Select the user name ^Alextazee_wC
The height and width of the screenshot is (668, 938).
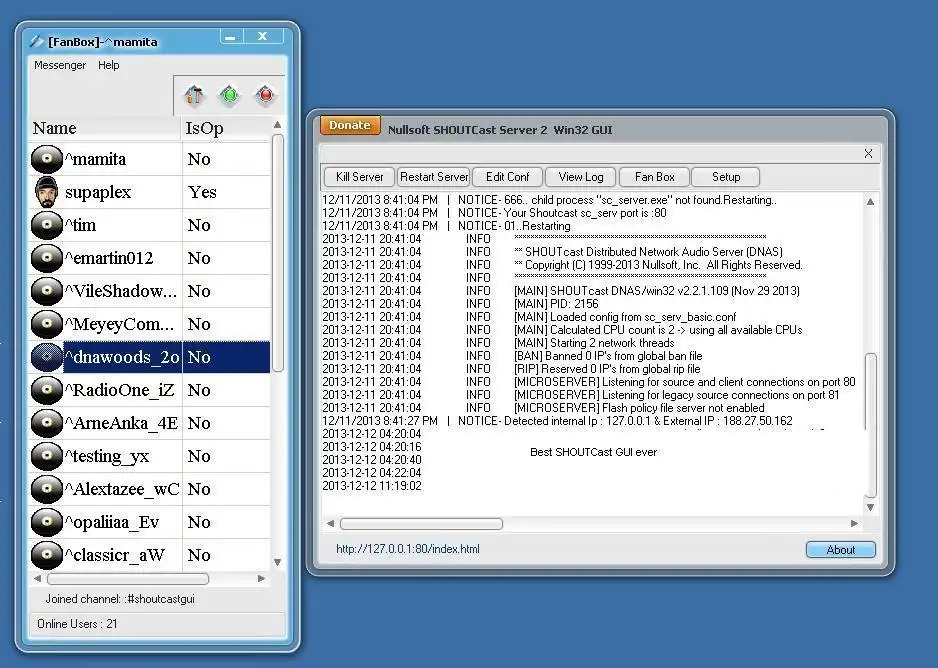(x=122, y=489)
